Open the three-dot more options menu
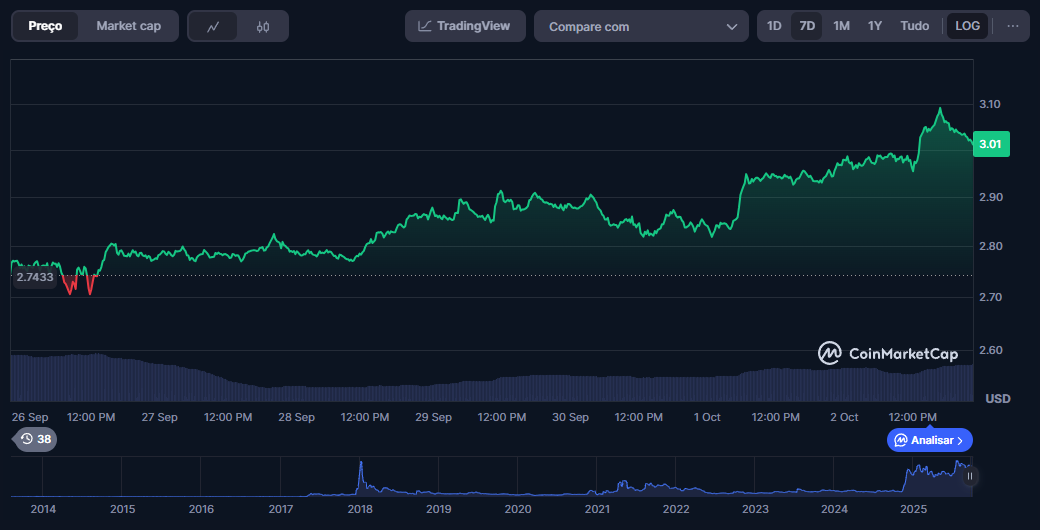 (x=1013, y=26)
